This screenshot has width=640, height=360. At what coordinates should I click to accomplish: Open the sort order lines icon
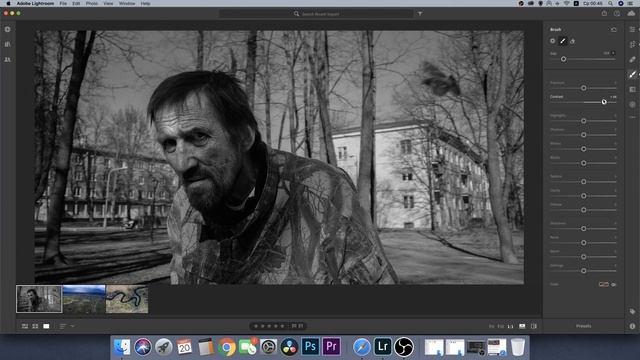click(63, 326)
